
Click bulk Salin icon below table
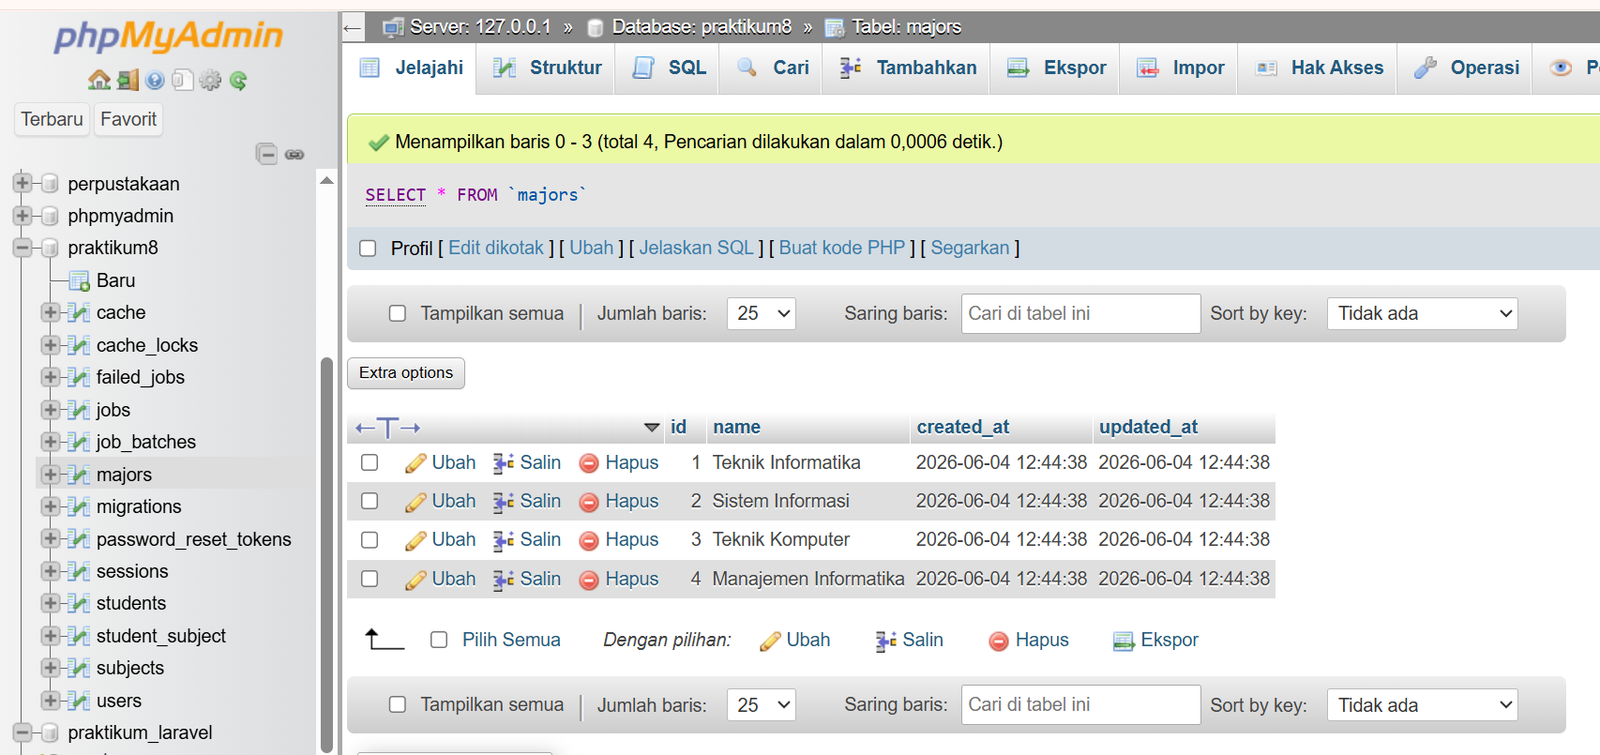click(x=886, y=641)
